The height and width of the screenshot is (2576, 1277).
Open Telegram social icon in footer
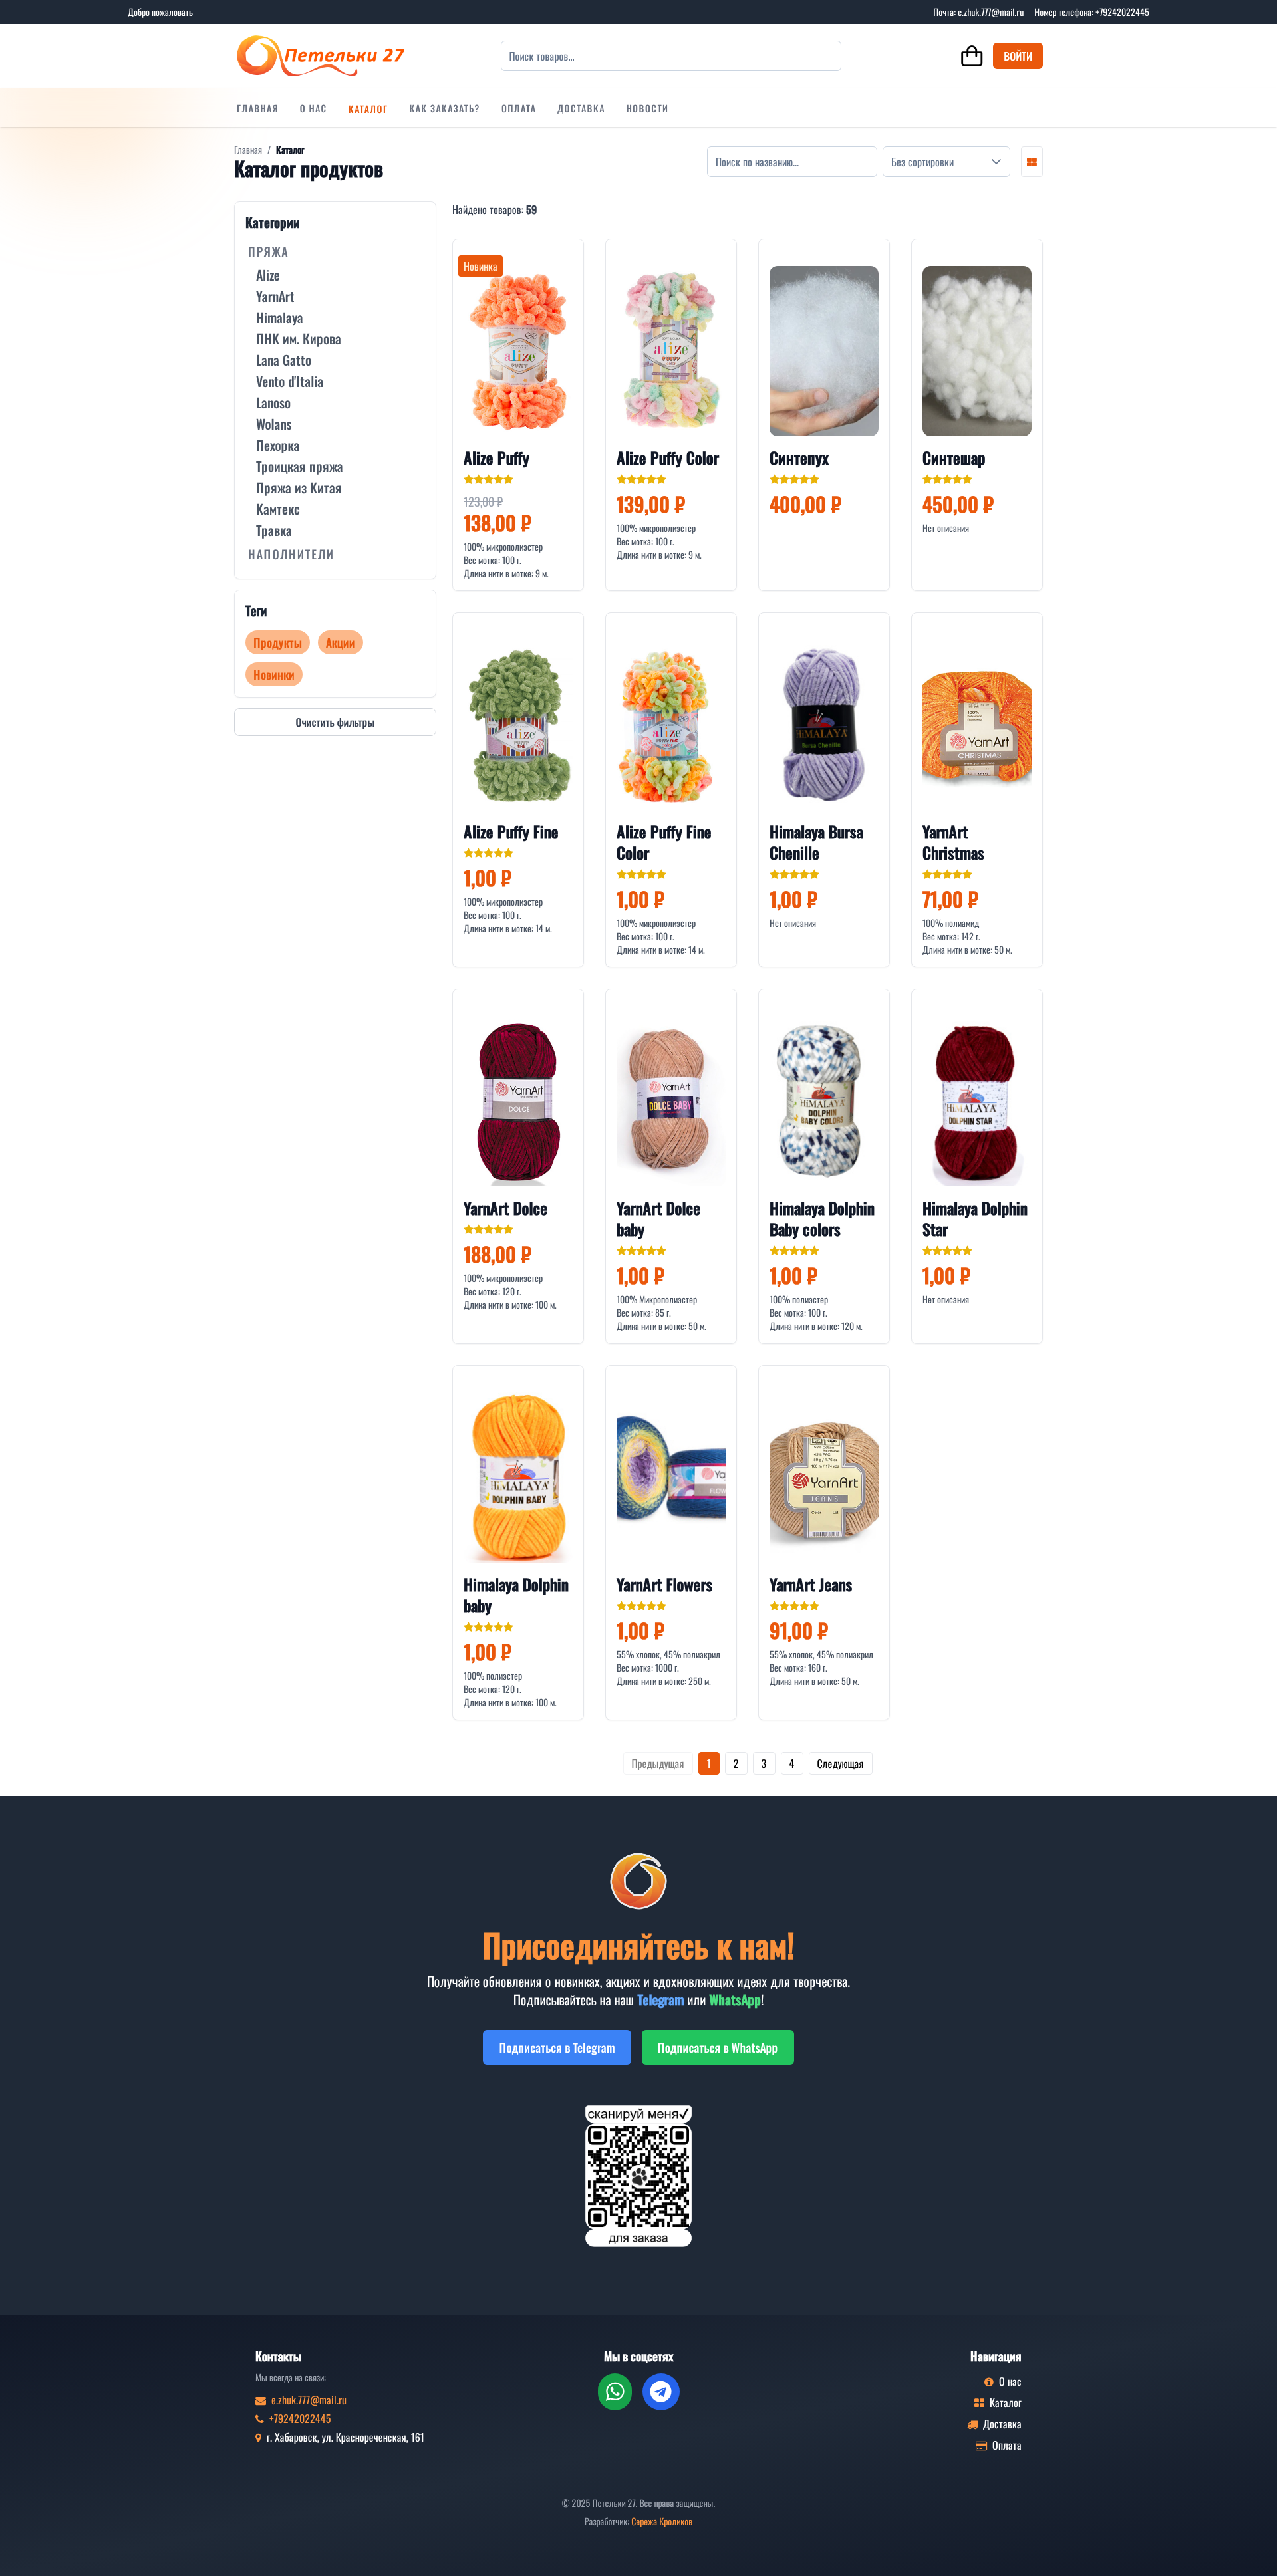(661, 2391)
